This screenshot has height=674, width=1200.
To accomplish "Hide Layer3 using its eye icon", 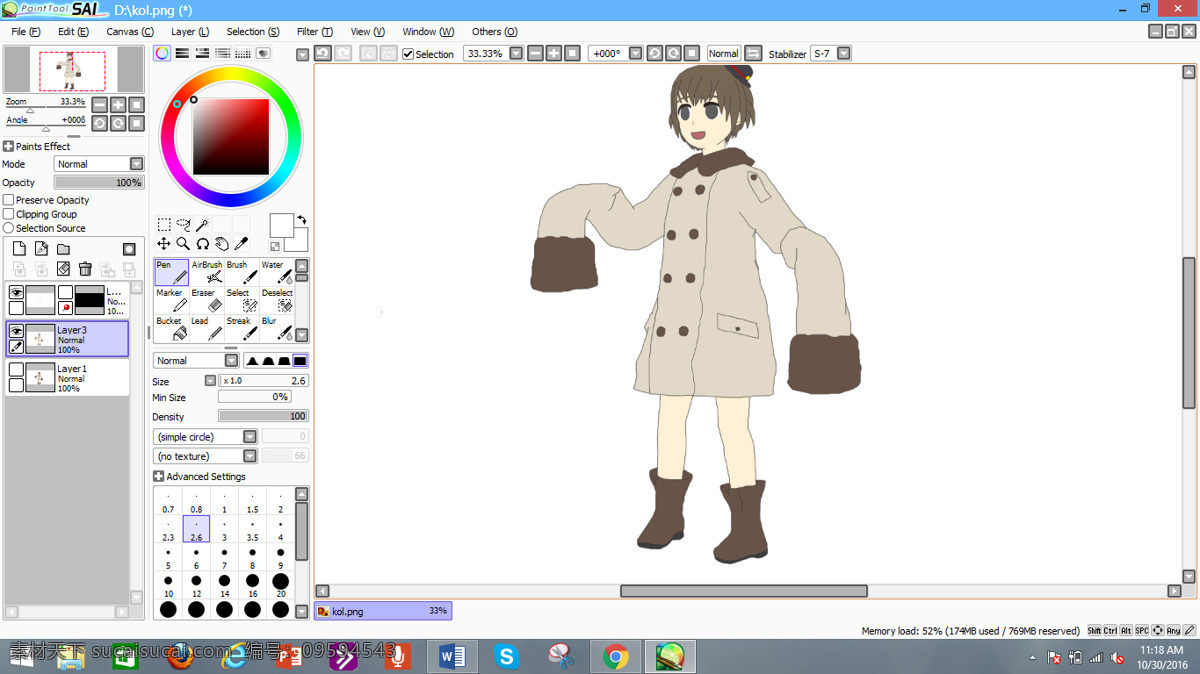I will click(16, 331).
